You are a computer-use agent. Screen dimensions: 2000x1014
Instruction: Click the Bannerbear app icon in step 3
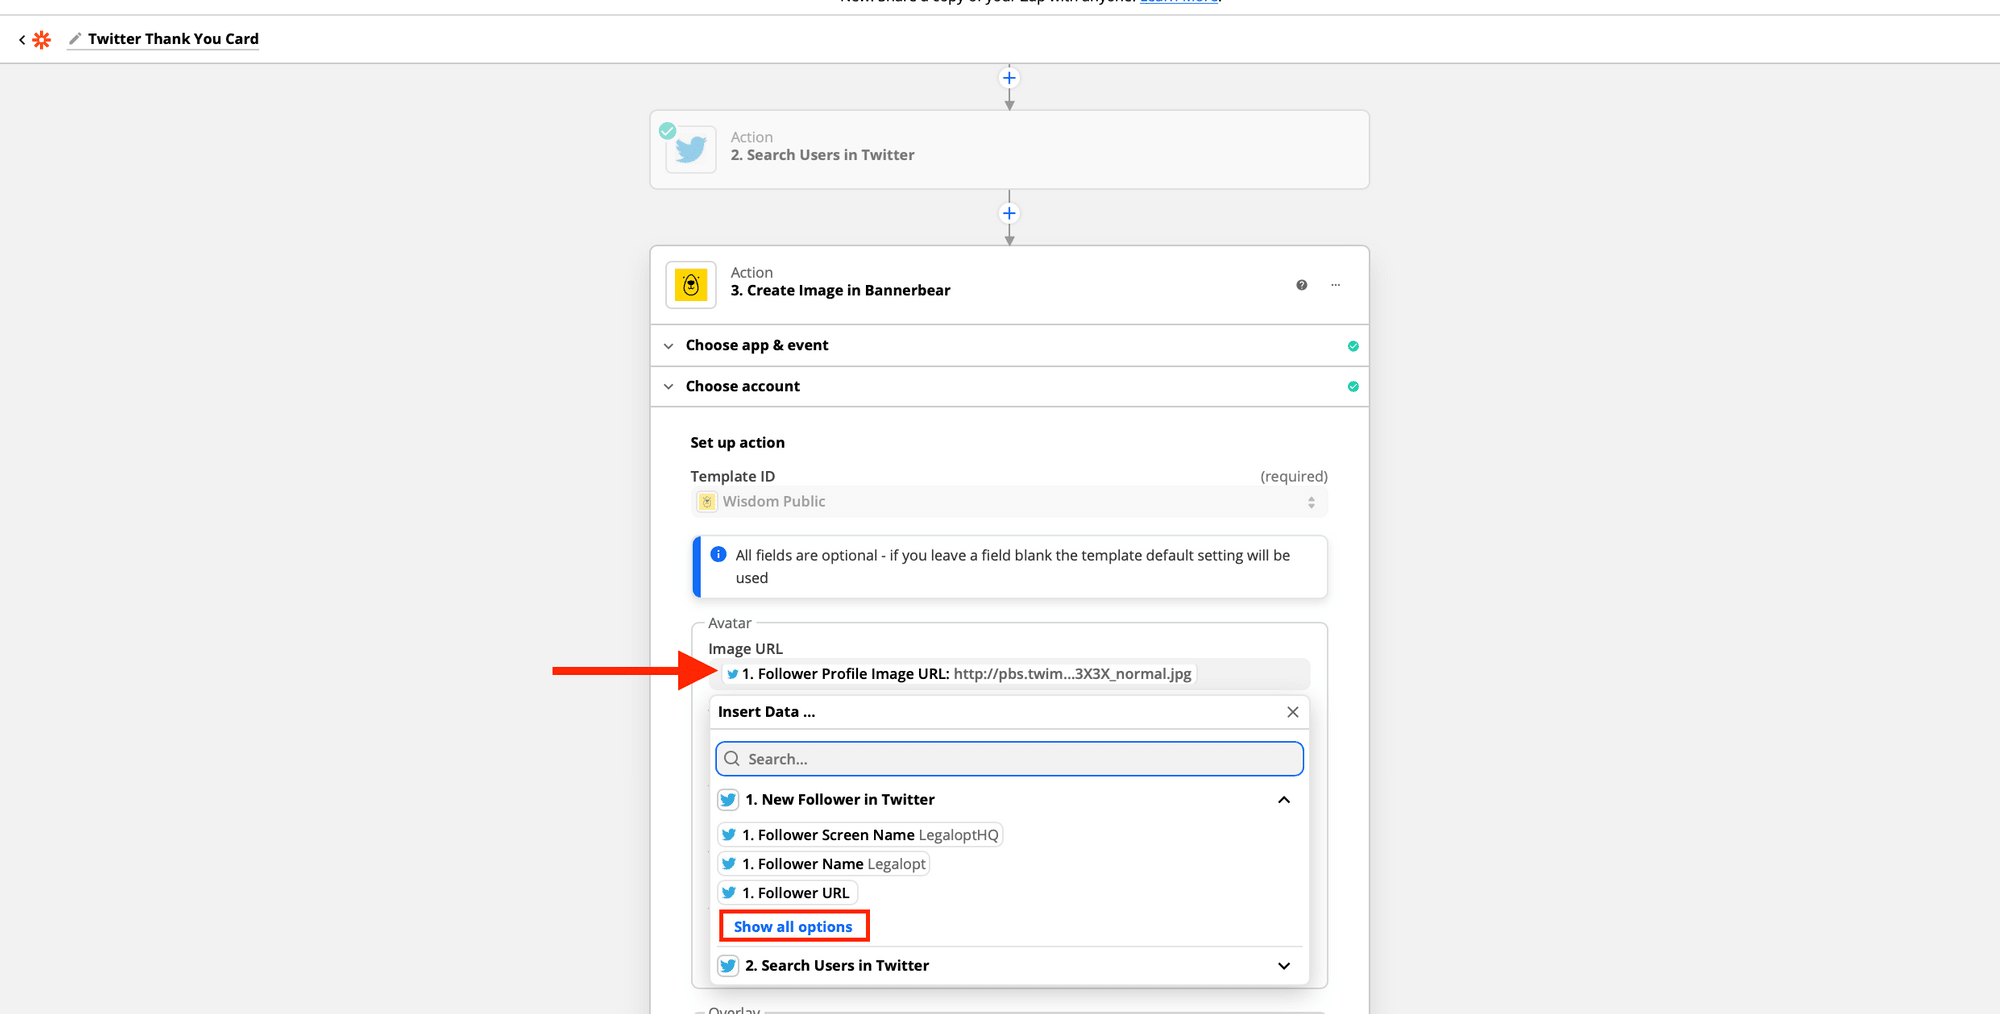691,286
